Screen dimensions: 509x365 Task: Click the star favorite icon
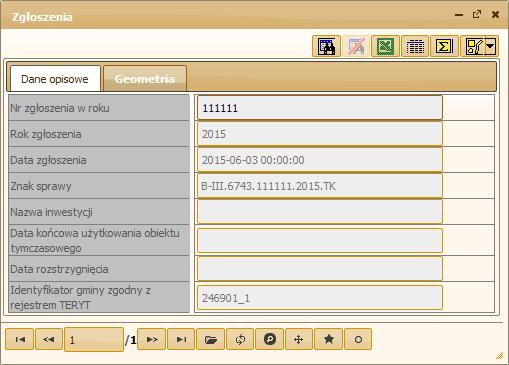[x=329, y=339]
